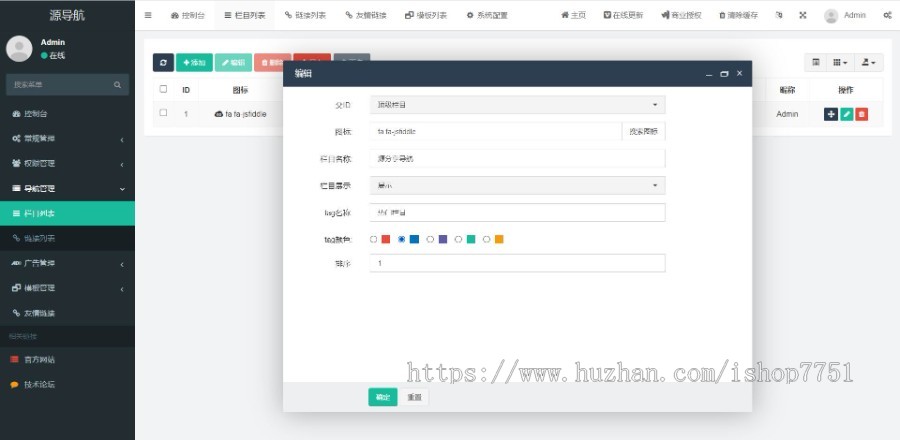Open the settings gears at top-right corner

pyautogui.click(x=887, y=15)
